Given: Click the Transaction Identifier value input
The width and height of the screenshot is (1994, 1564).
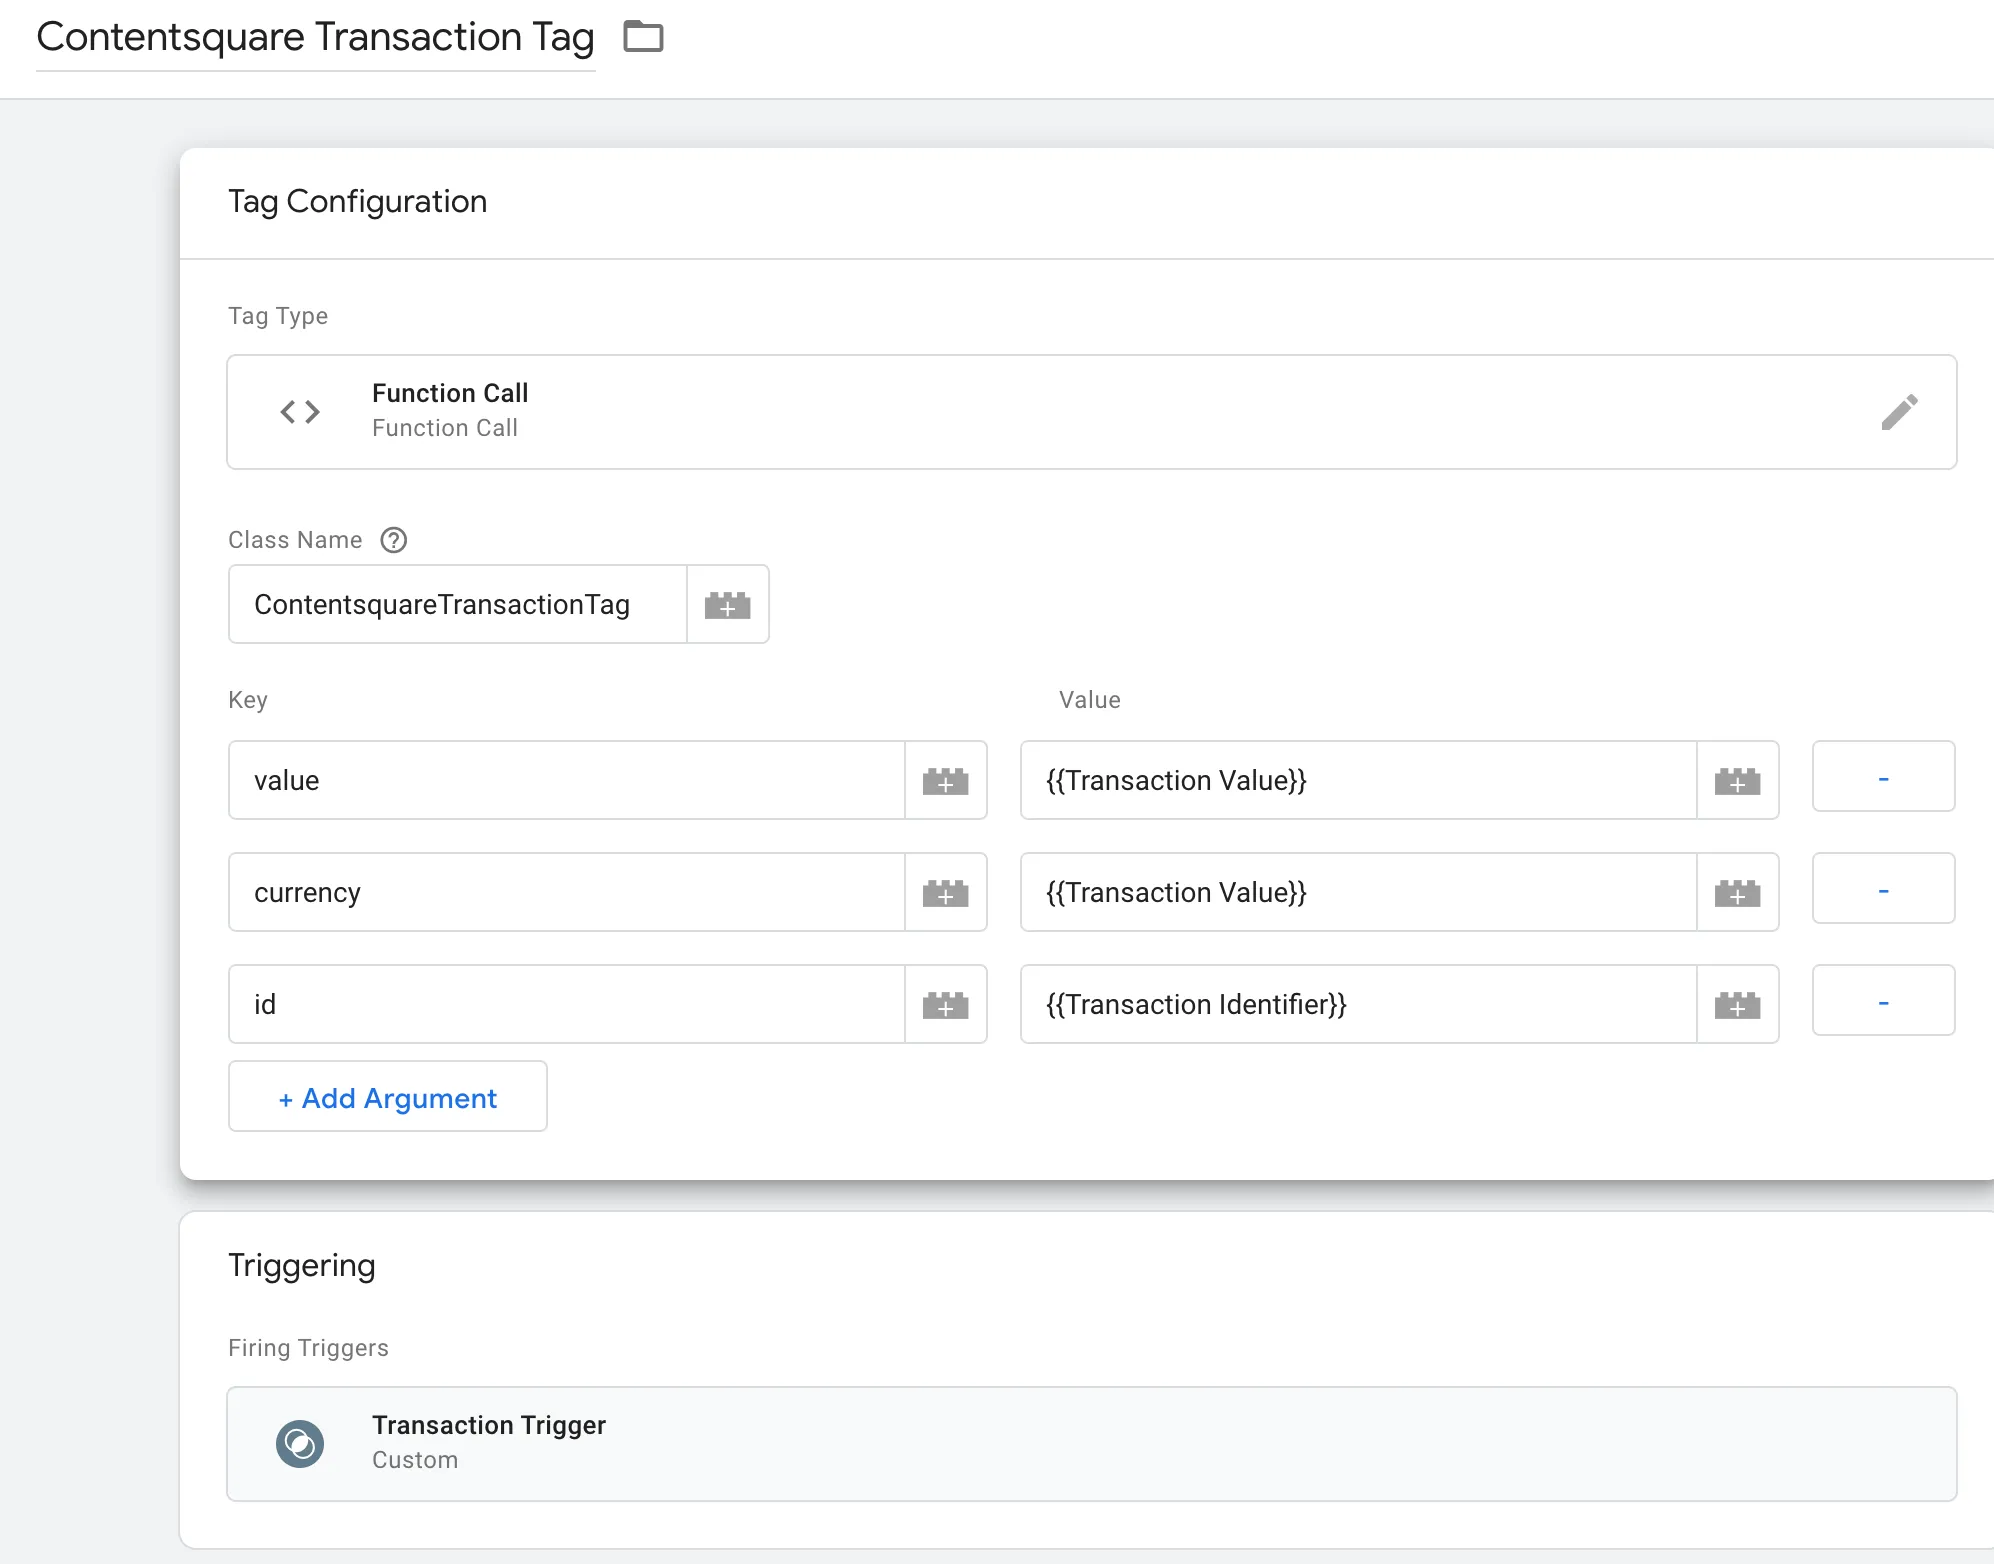Looking at the screenshot, I should click(x=1357, y=1005).
